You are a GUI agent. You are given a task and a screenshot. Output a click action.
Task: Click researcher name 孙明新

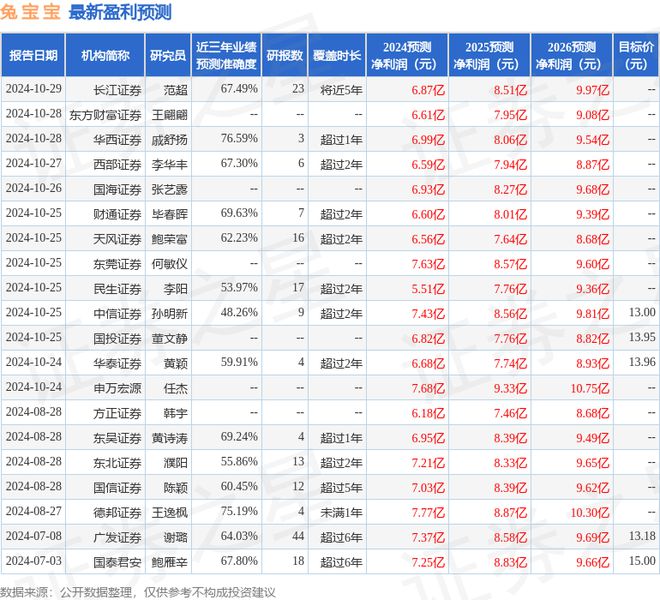169,313
